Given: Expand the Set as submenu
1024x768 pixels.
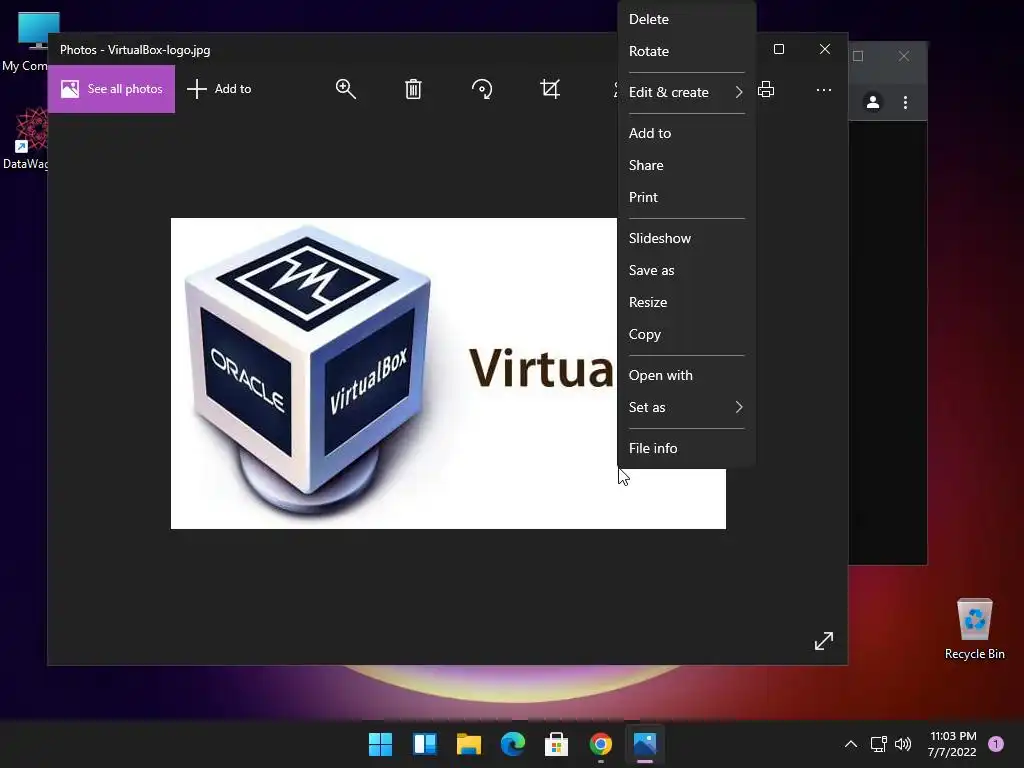Looking at the screenshot, I should [x=686, y=408].
